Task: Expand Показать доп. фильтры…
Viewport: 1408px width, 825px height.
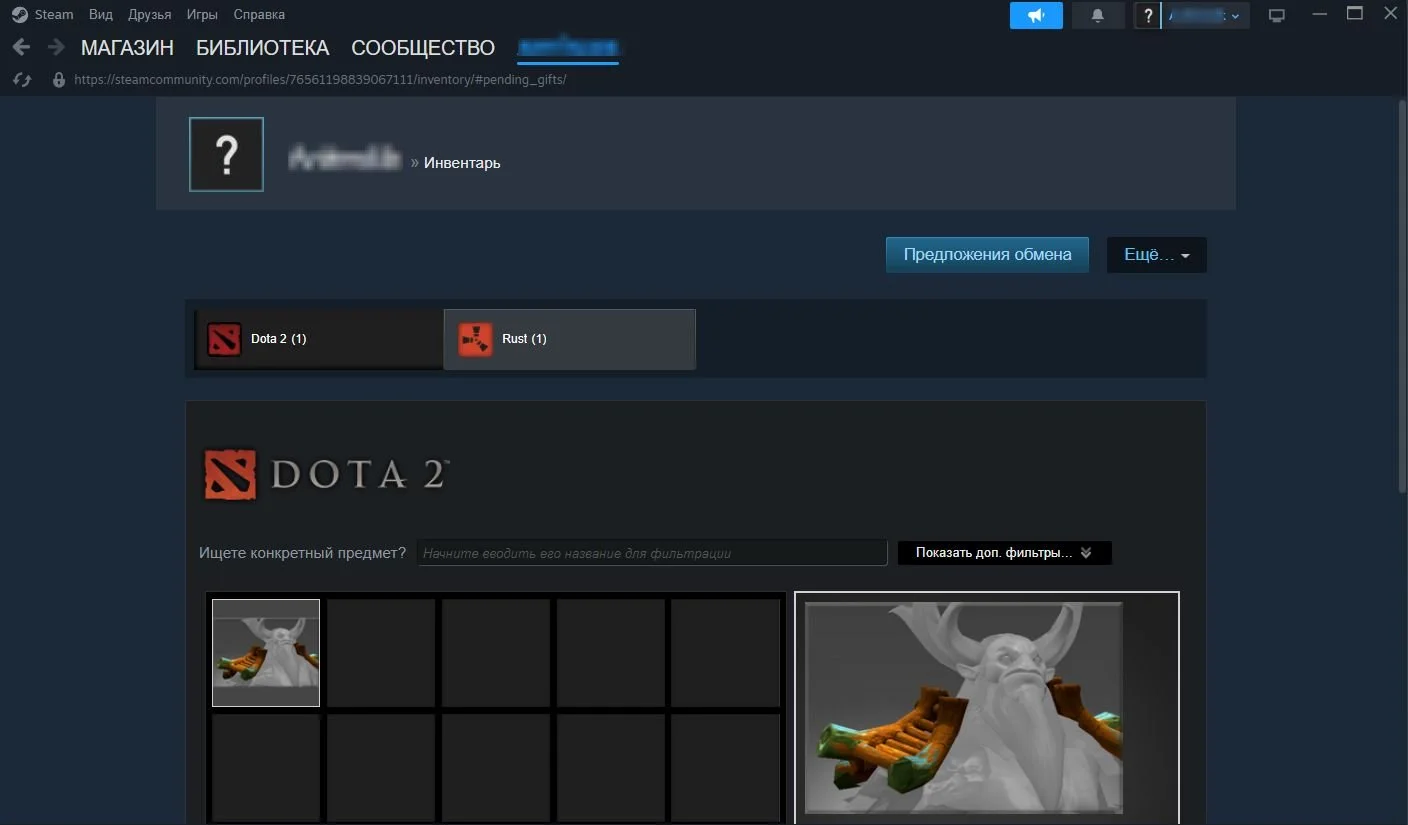Action: point(1005,553)
